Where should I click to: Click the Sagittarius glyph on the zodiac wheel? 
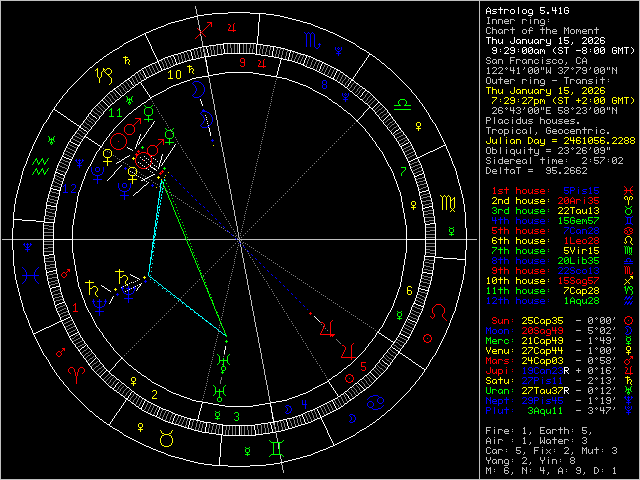point(204,30)
